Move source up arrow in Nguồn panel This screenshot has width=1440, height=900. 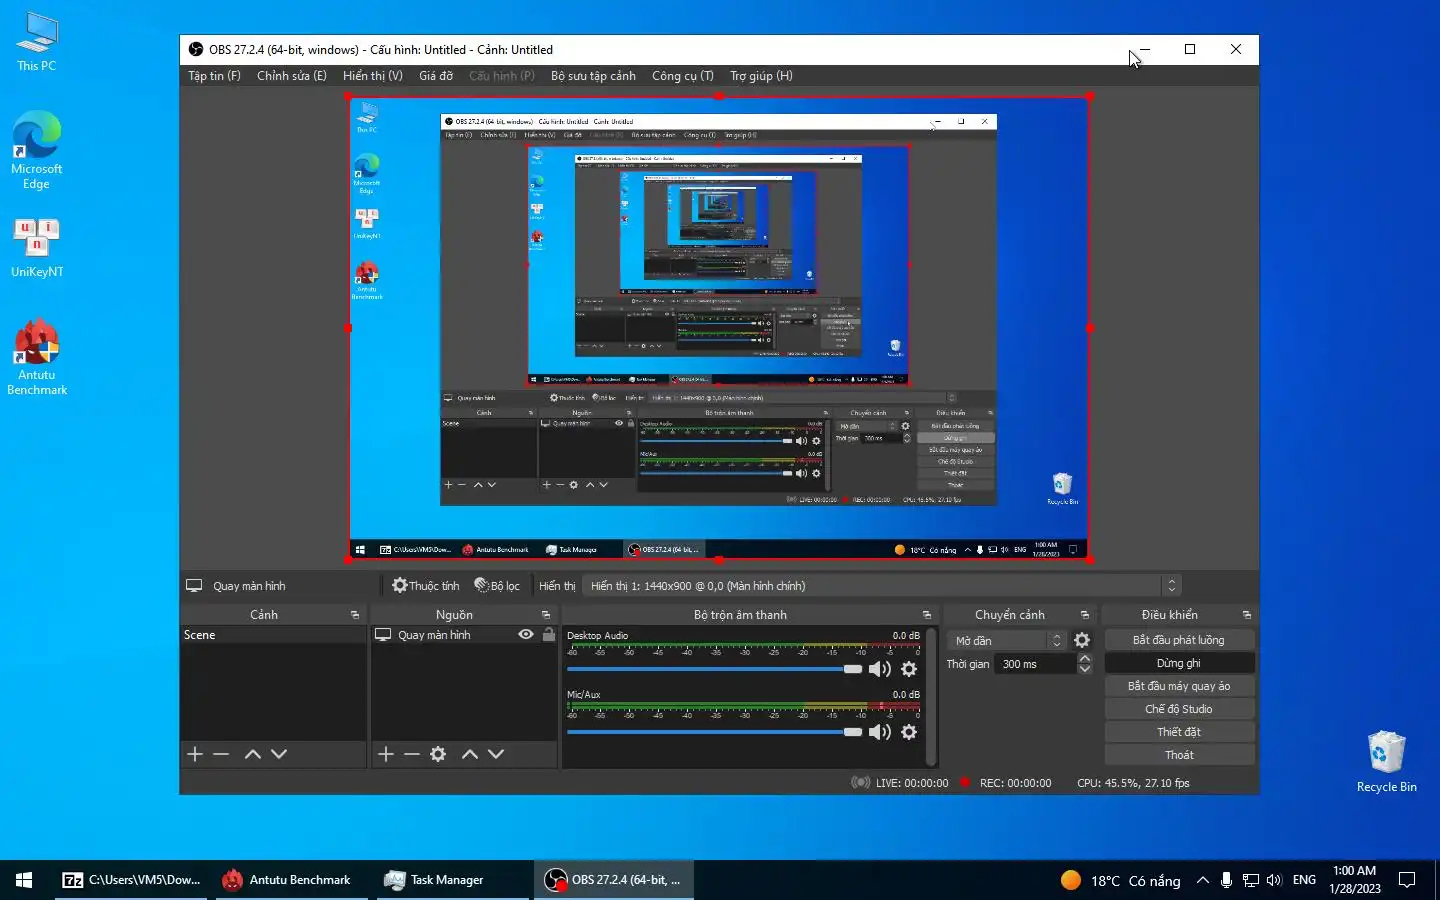click(470, 754)
